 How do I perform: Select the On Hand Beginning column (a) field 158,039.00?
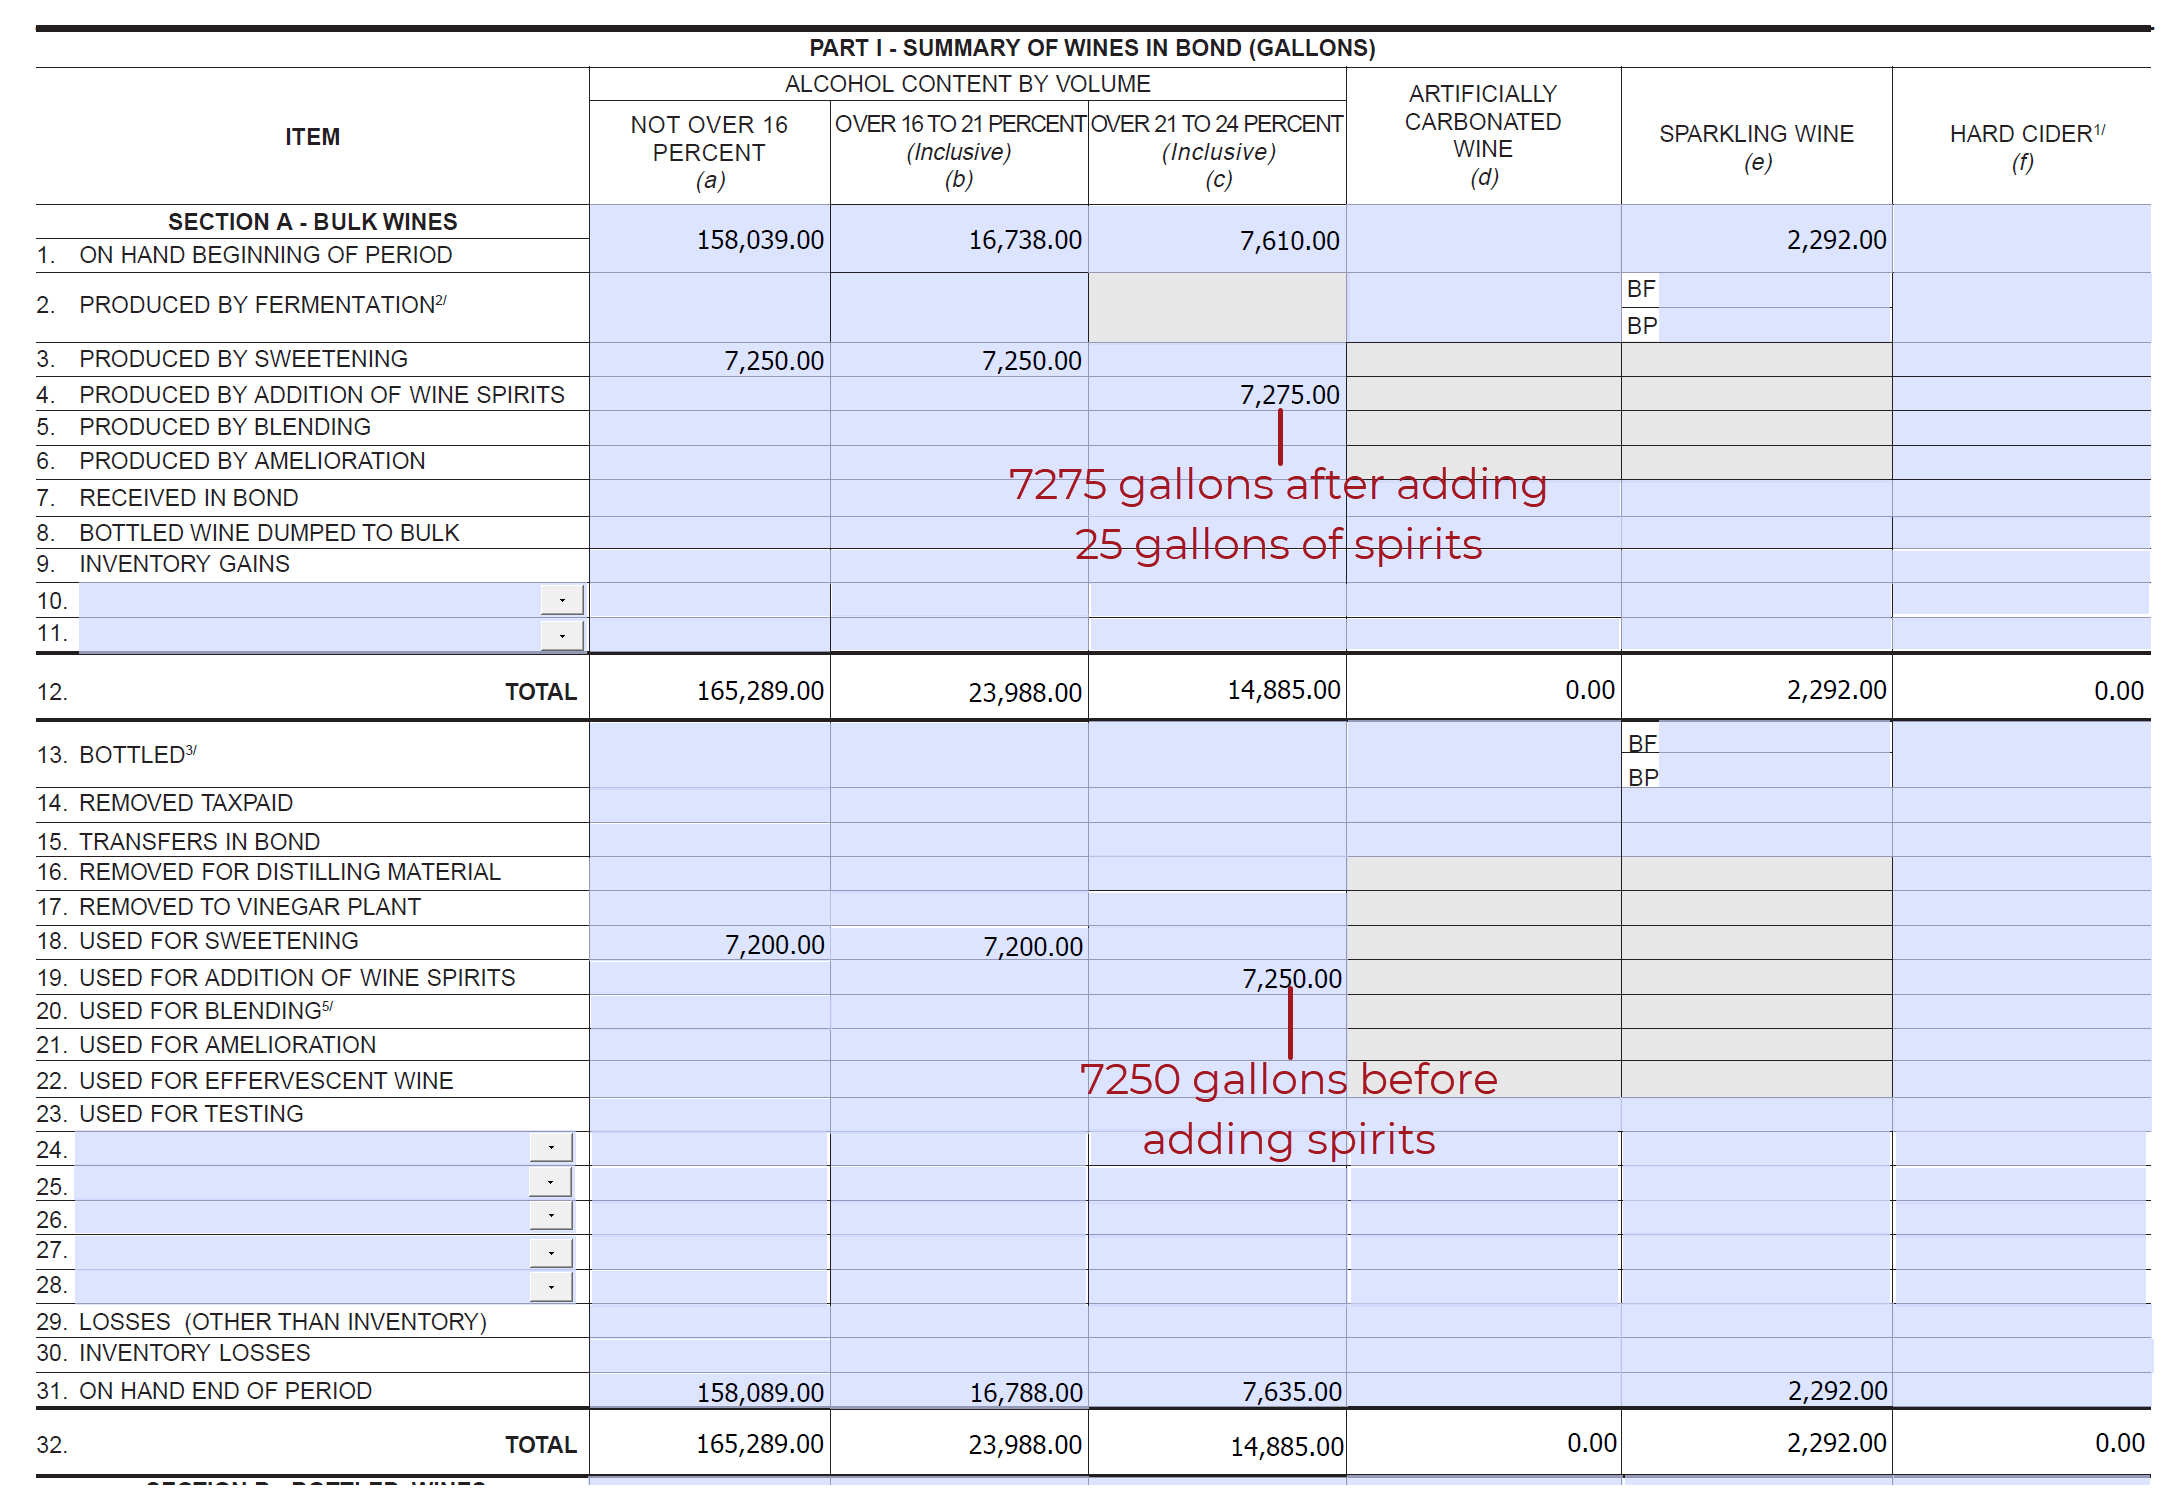(710, 239)
